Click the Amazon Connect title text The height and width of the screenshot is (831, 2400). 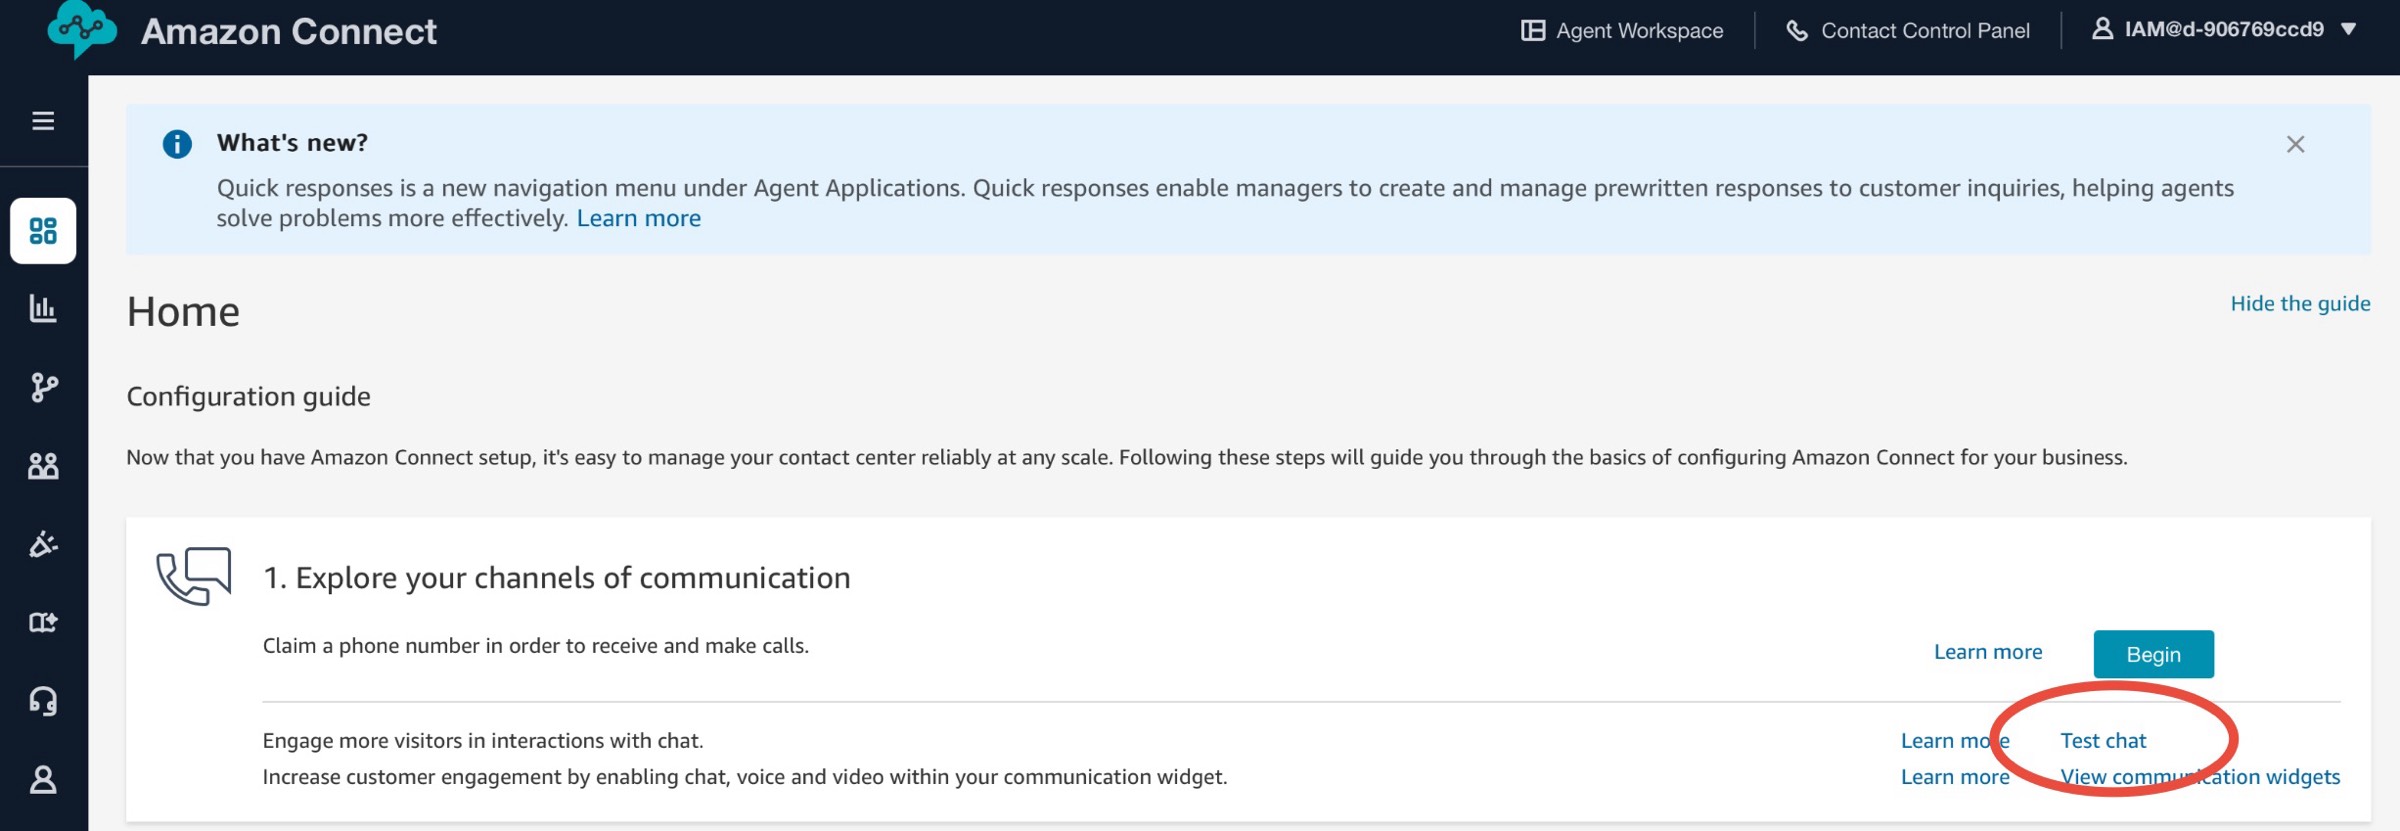pos(289,31)
